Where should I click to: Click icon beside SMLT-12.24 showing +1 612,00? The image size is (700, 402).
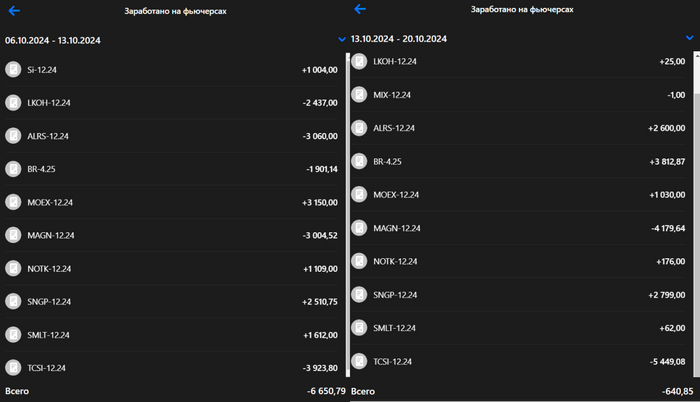13,334
